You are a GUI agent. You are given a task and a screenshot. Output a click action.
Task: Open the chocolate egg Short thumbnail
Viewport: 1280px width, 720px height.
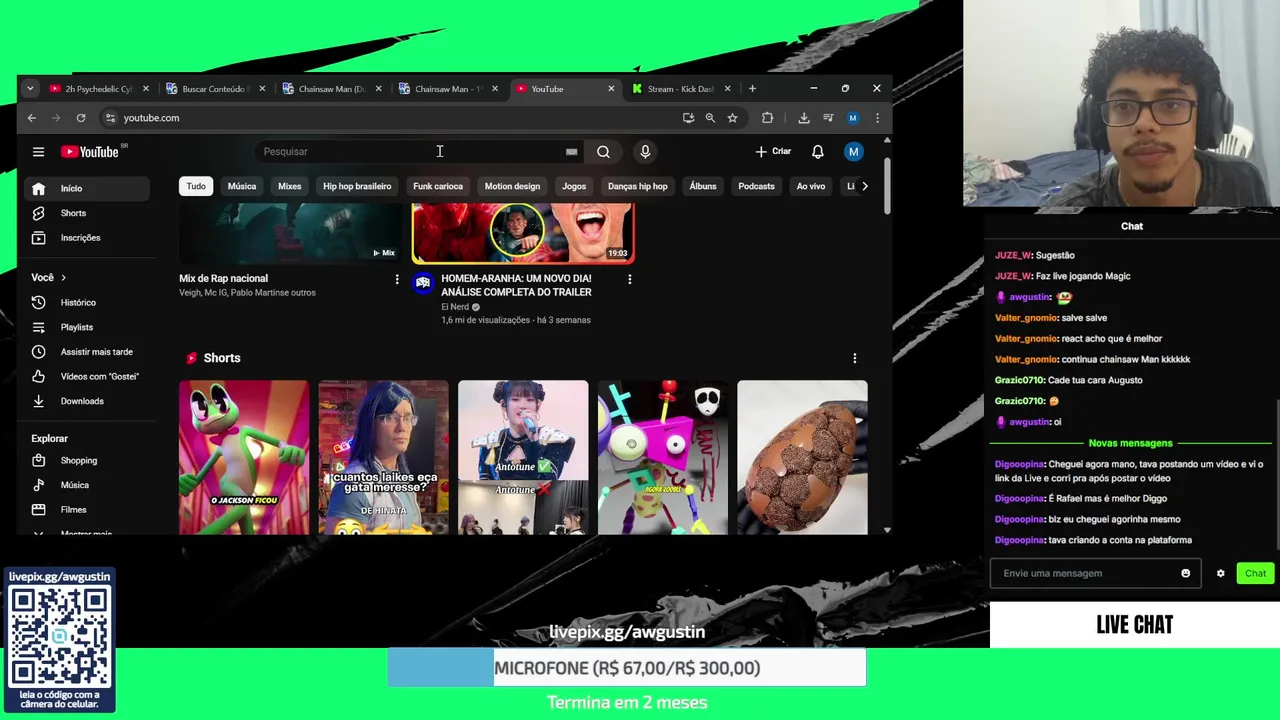click(802, 457)
